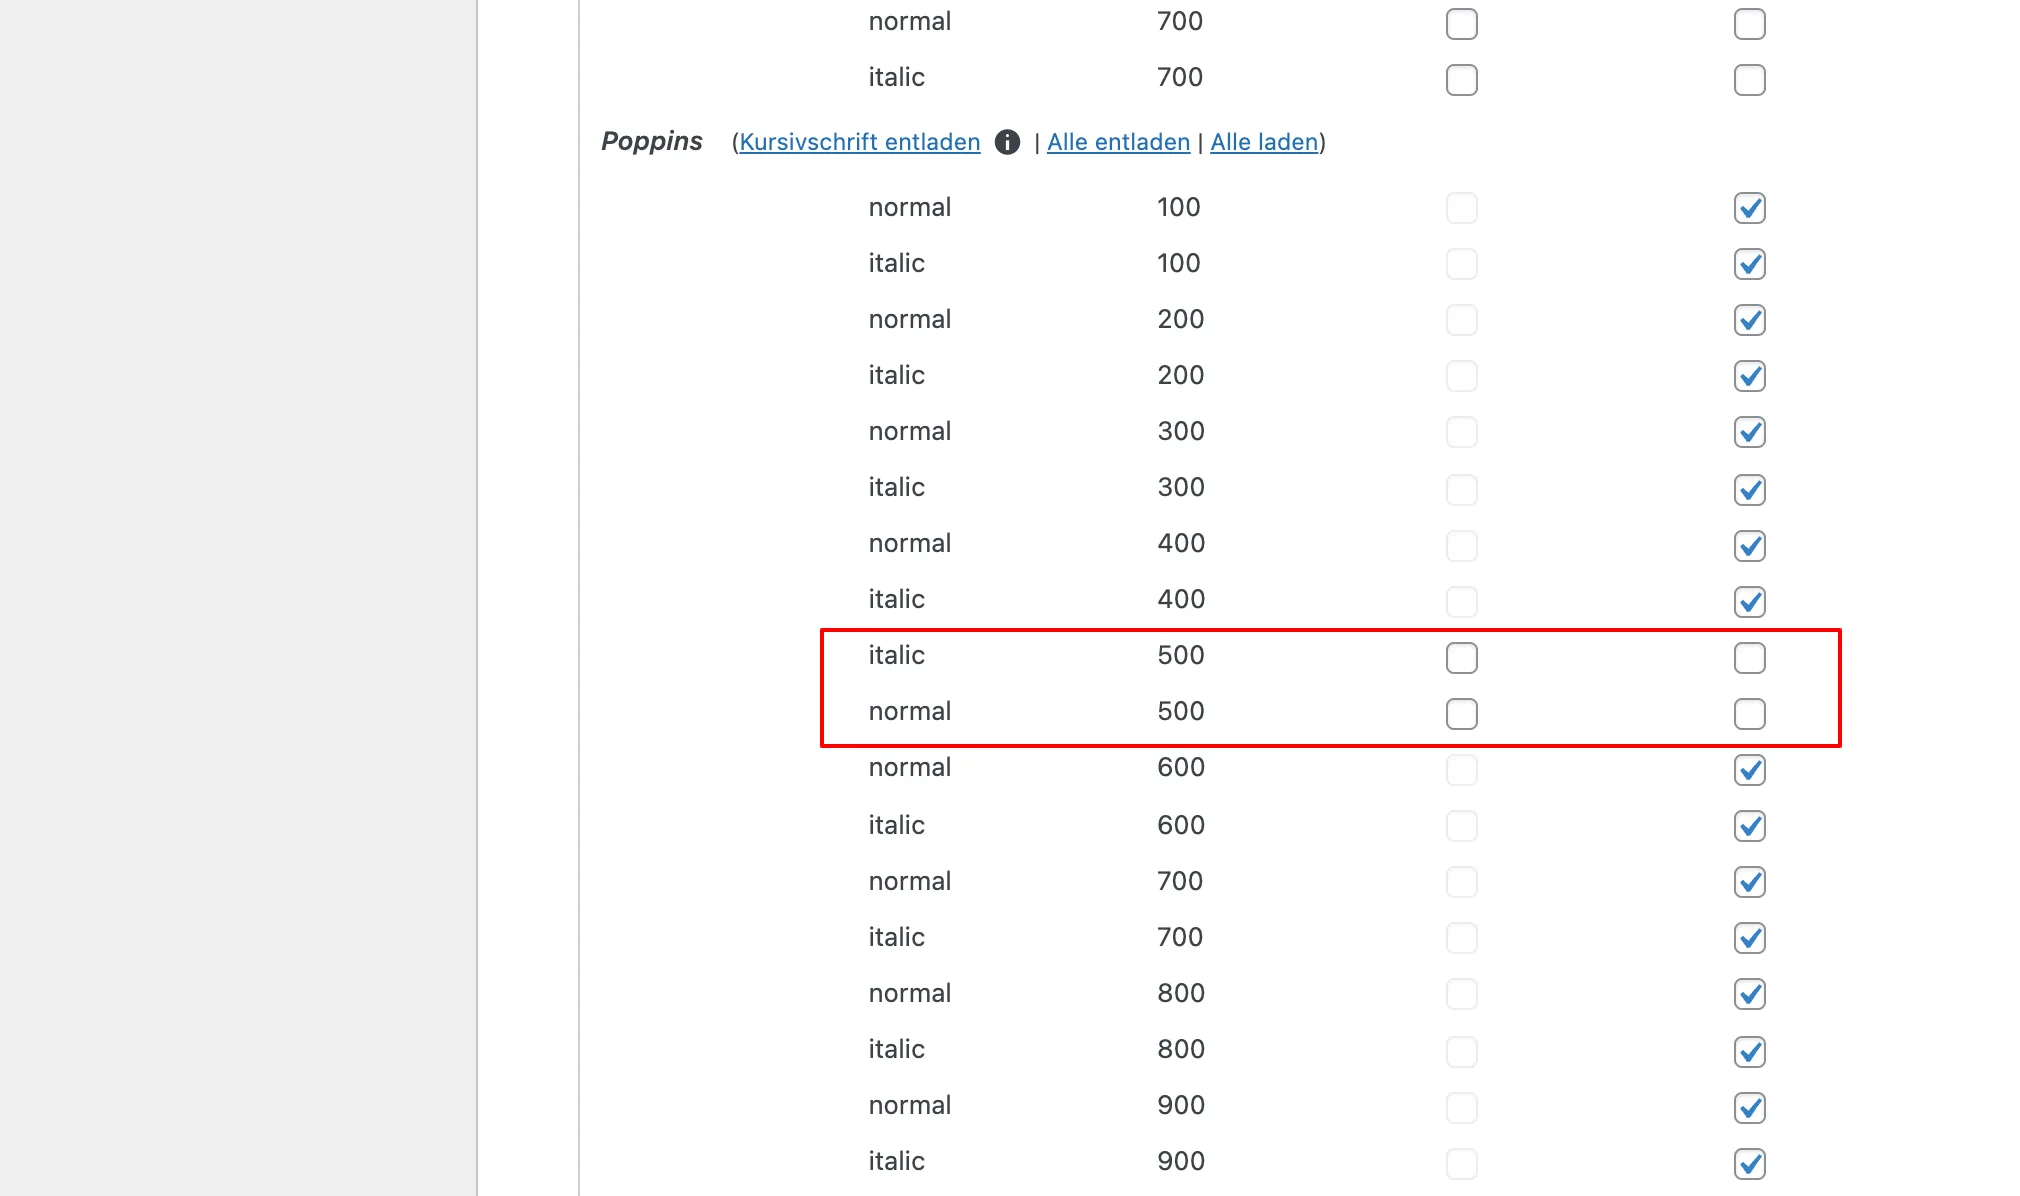The width and height of the screenshot is (2020, 1196).
Task: Click the Kursivschrift entladen link
Action: coord(859,142)
